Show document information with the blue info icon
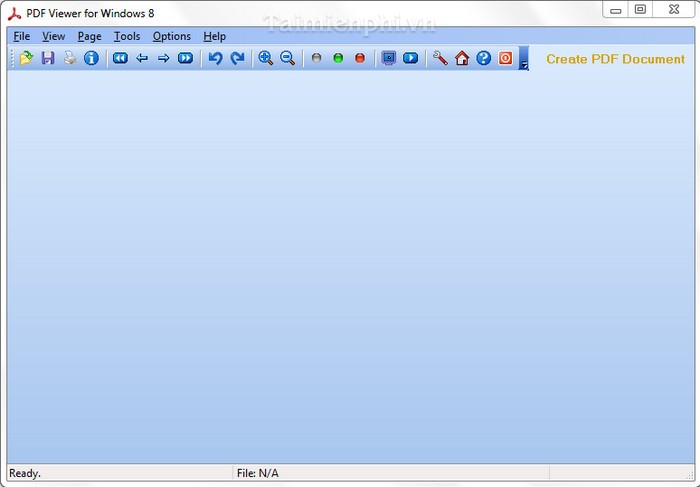700x487 pixels. [92, 58]
